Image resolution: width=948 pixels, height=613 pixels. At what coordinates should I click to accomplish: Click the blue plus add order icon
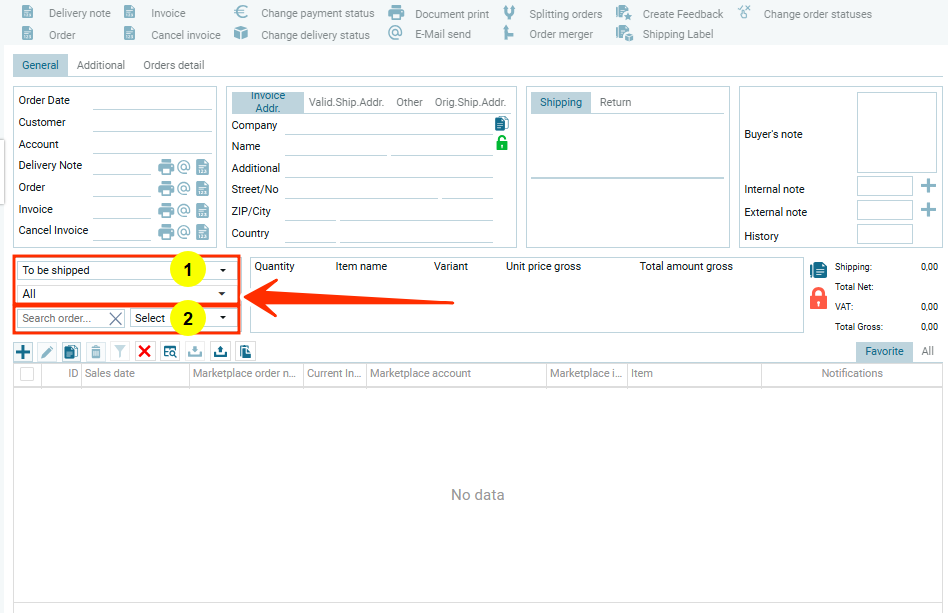(x=22, y=351)
